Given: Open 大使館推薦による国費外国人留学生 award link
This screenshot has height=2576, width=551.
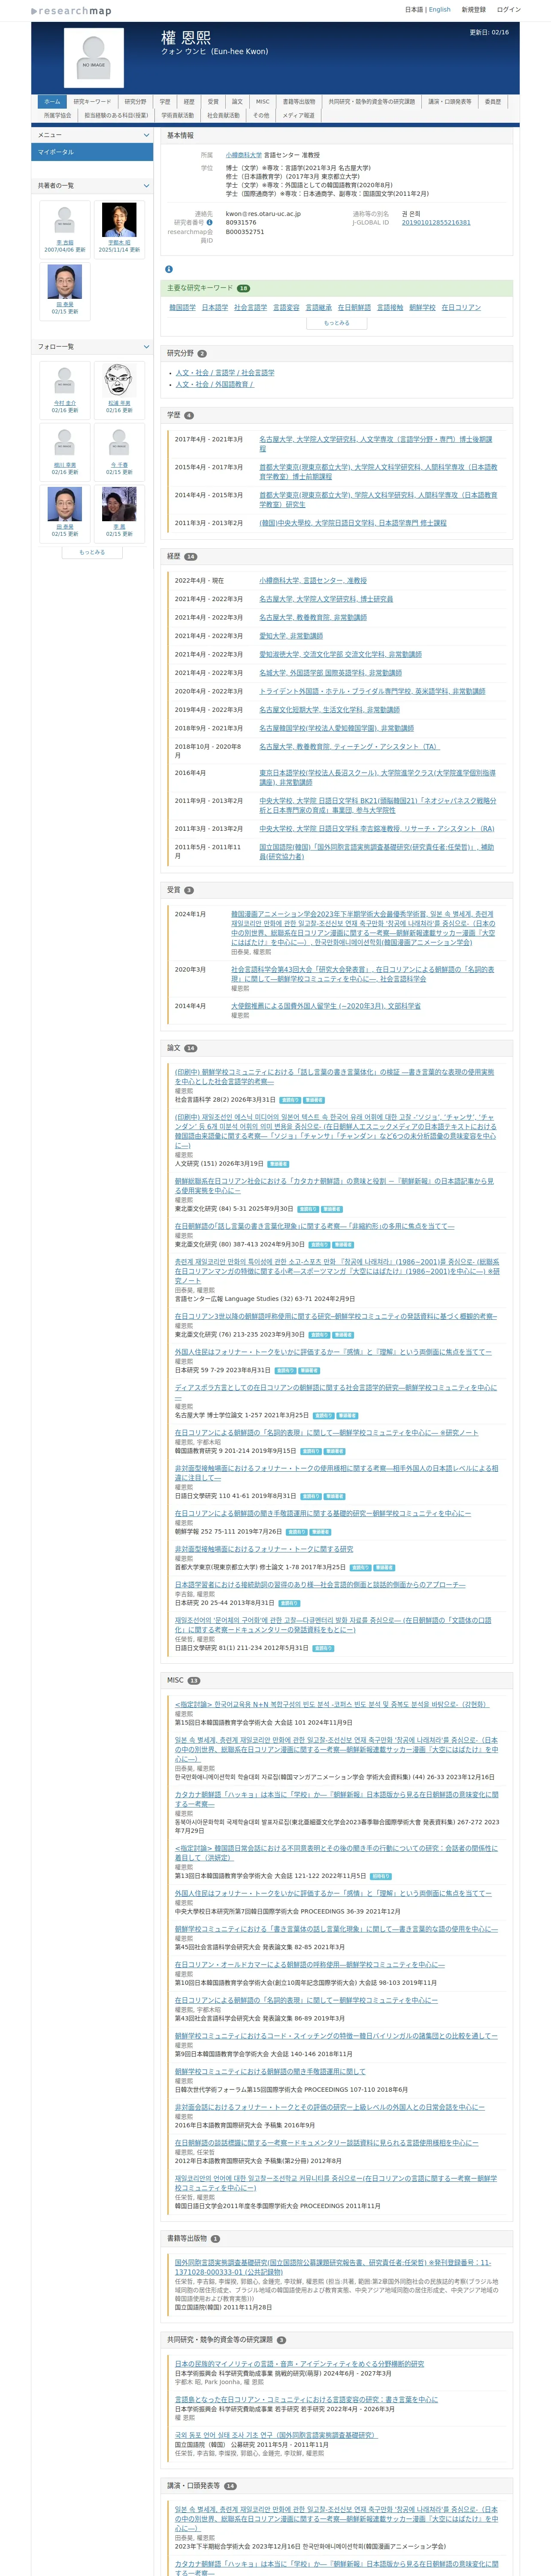Looking at the screenshot, I should [326, 1006].
